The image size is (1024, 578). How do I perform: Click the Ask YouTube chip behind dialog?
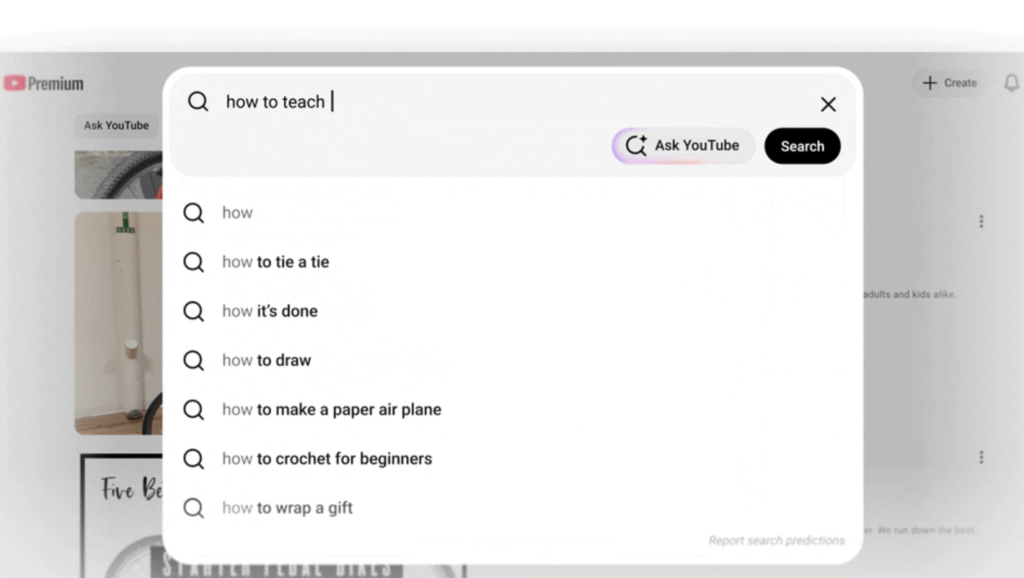pos(116,125)
